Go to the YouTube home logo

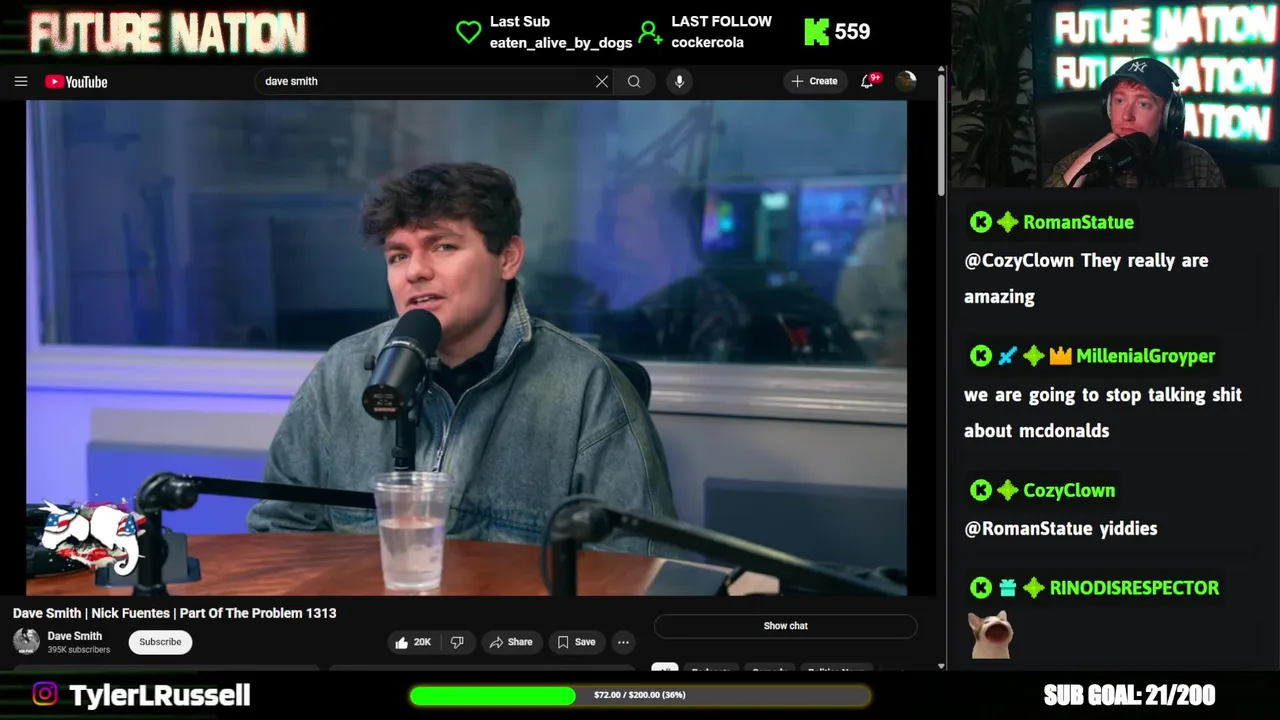[x=76, y=82]
